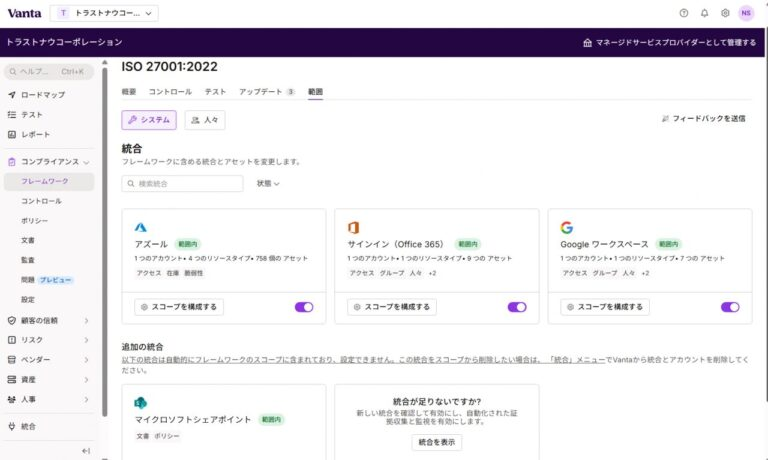Click the search magnifier in 検索統合 field
Viewport: 768px width, 460px height.
pos(131,184)
